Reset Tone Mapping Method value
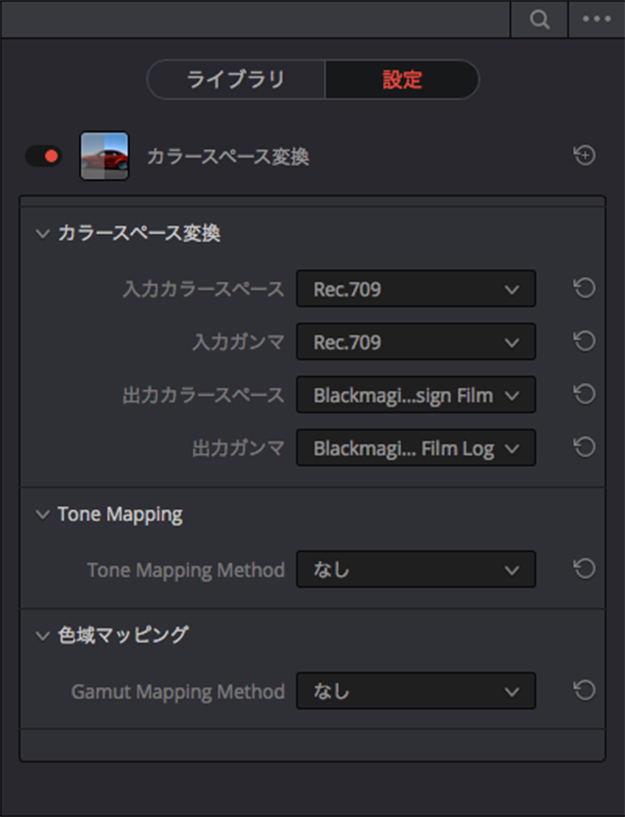The image size is (625, 817). tap(584, 569)
